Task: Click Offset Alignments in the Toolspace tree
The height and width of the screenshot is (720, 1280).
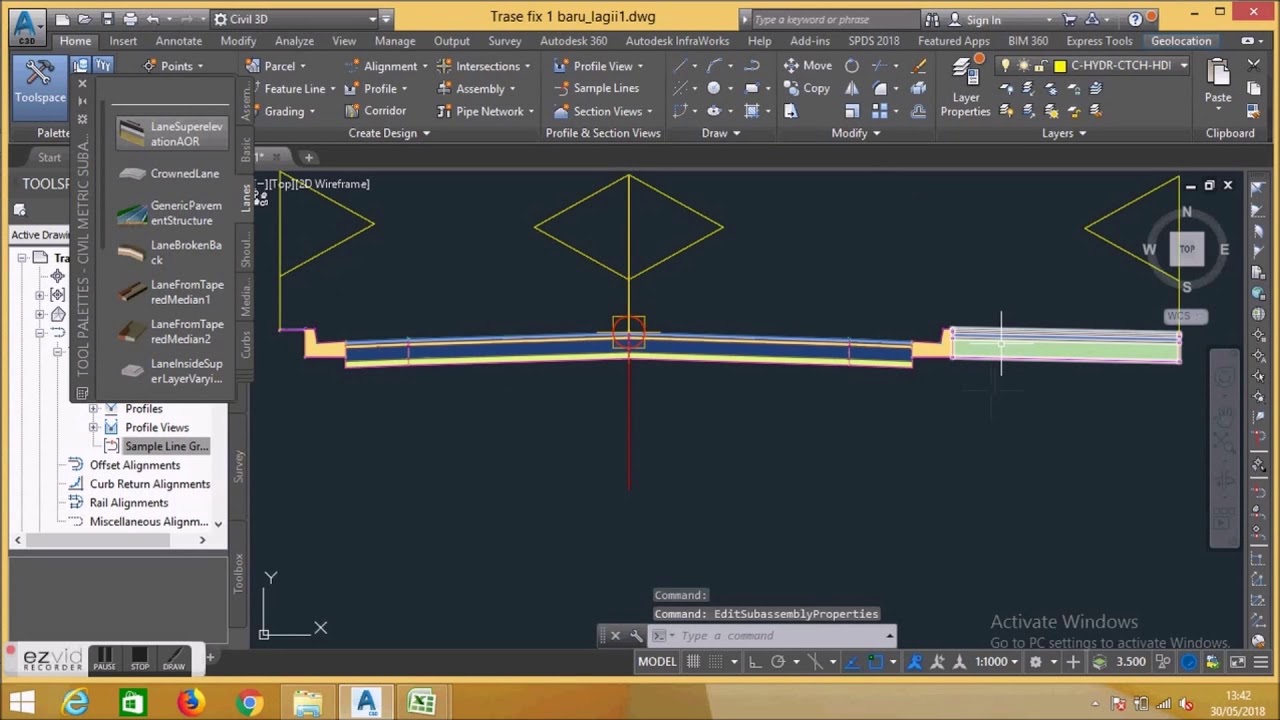Action: [135, 466]
